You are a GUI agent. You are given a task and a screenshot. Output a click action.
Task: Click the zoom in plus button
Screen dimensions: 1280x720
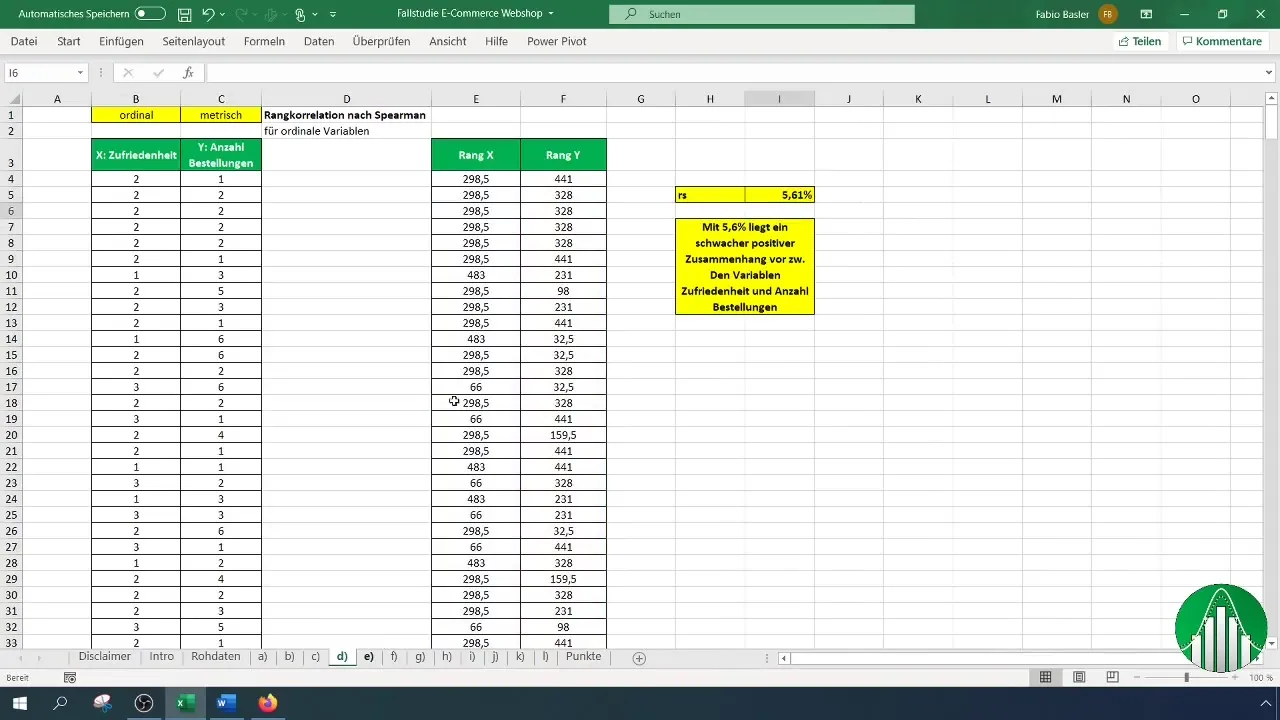pos(1235,678)
